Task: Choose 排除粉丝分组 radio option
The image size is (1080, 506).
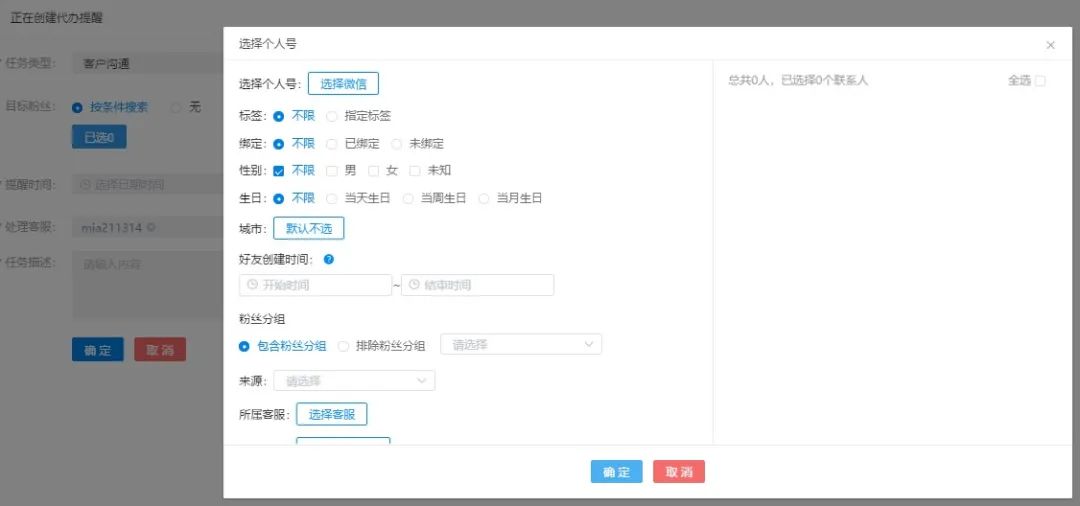Action: 344,346
